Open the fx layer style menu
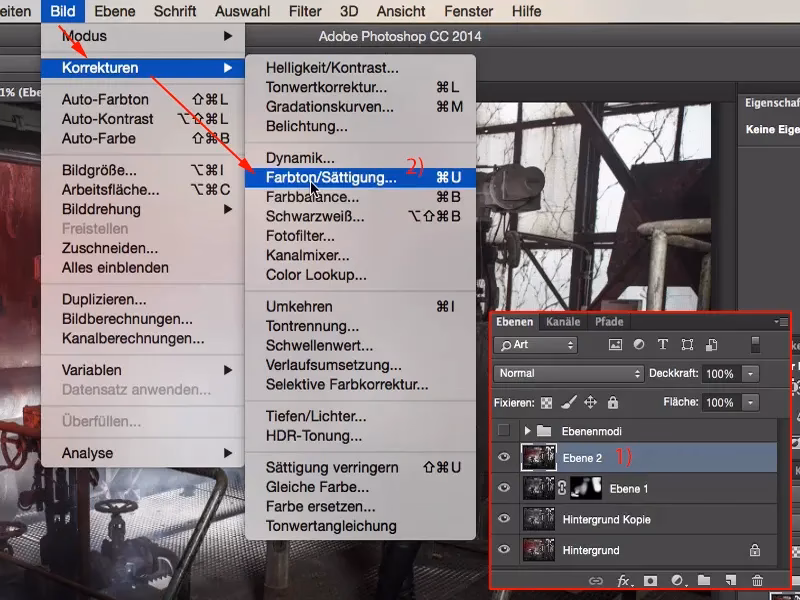 623,580
